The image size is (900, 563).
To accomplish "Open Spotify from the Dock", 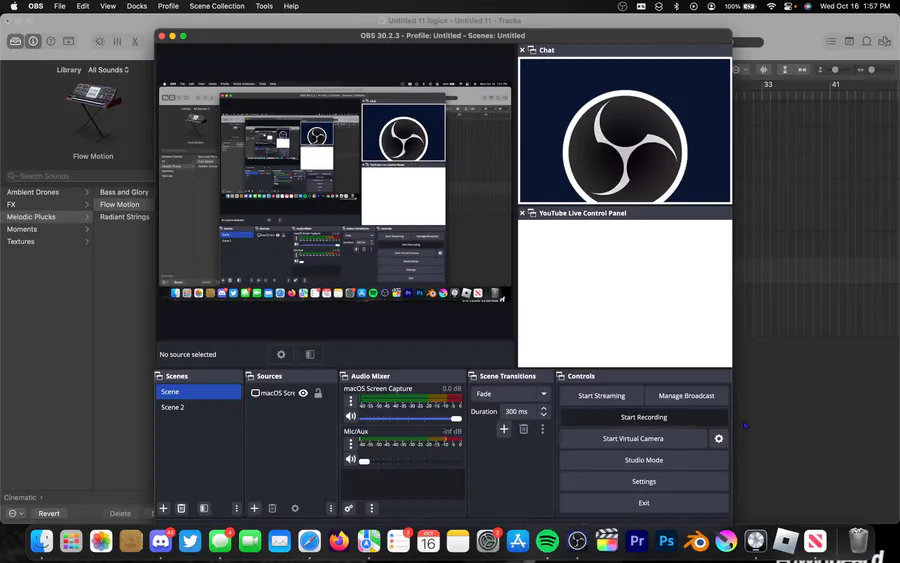I will click(x=547, y=541).
